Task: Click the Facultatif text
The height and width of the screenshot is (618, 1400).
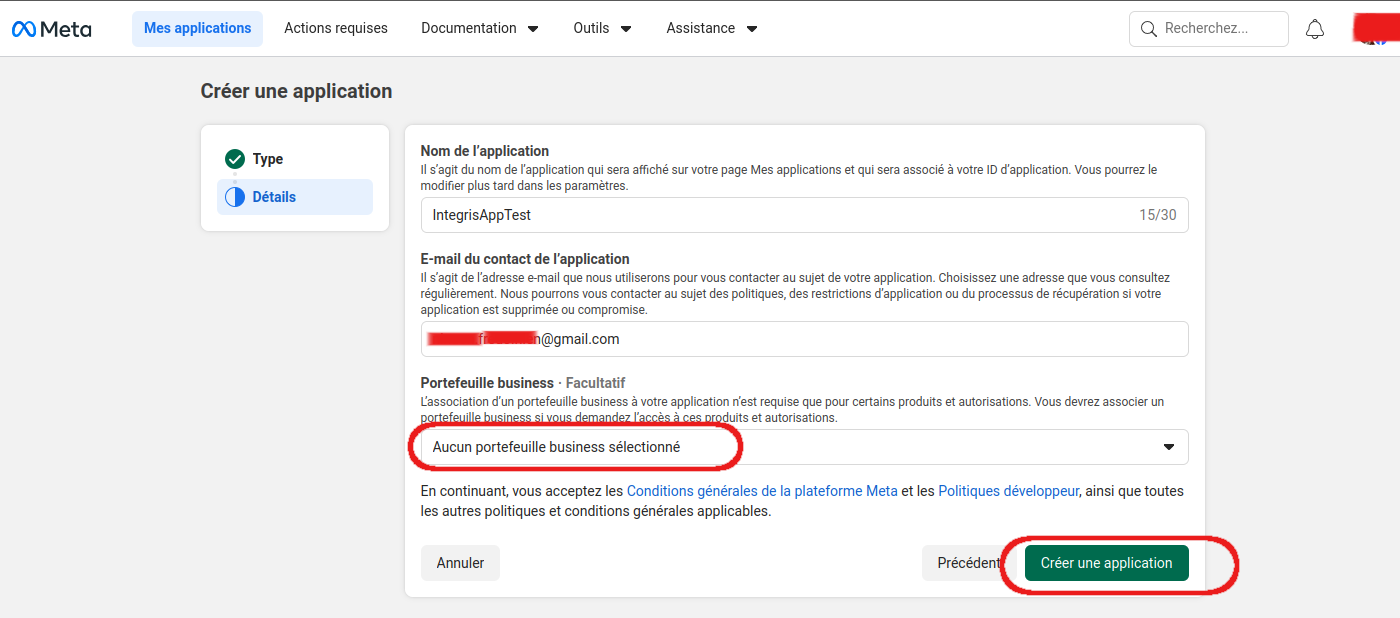Action: 596,383
